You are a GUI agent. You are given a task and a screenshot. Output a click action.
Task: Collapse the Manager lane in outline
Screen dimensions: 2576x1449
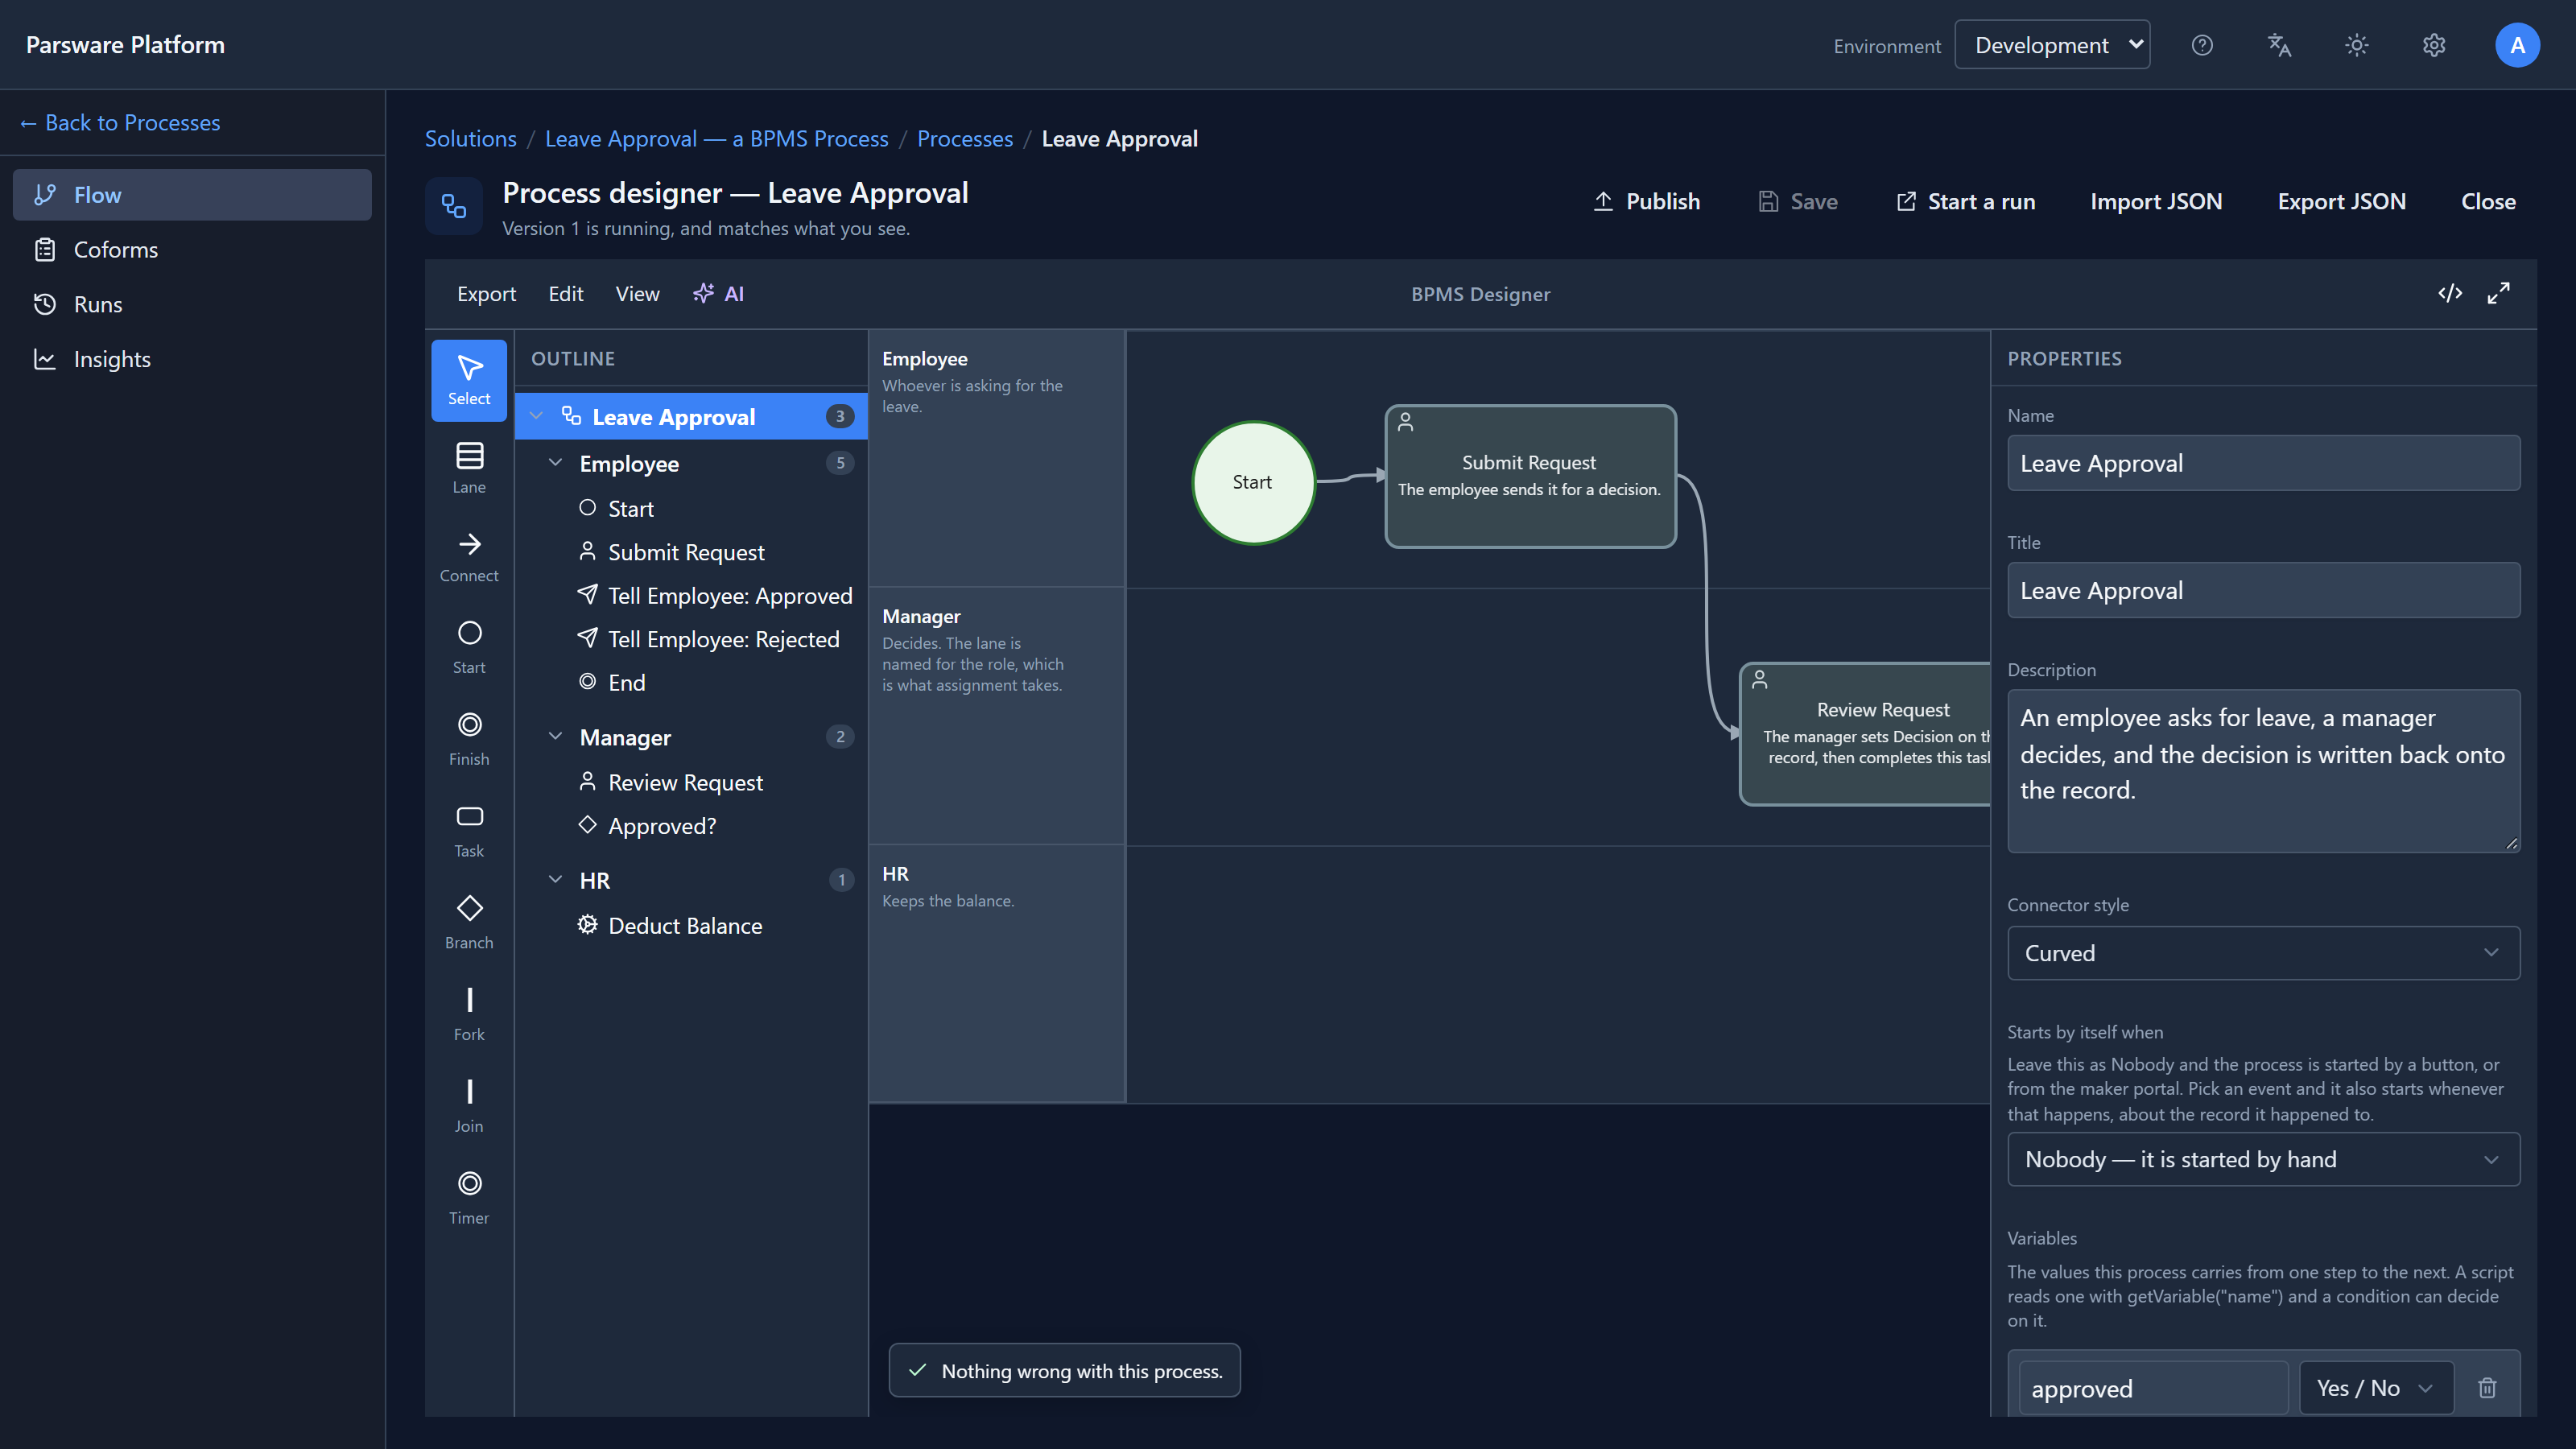click(x=555, y=737)
